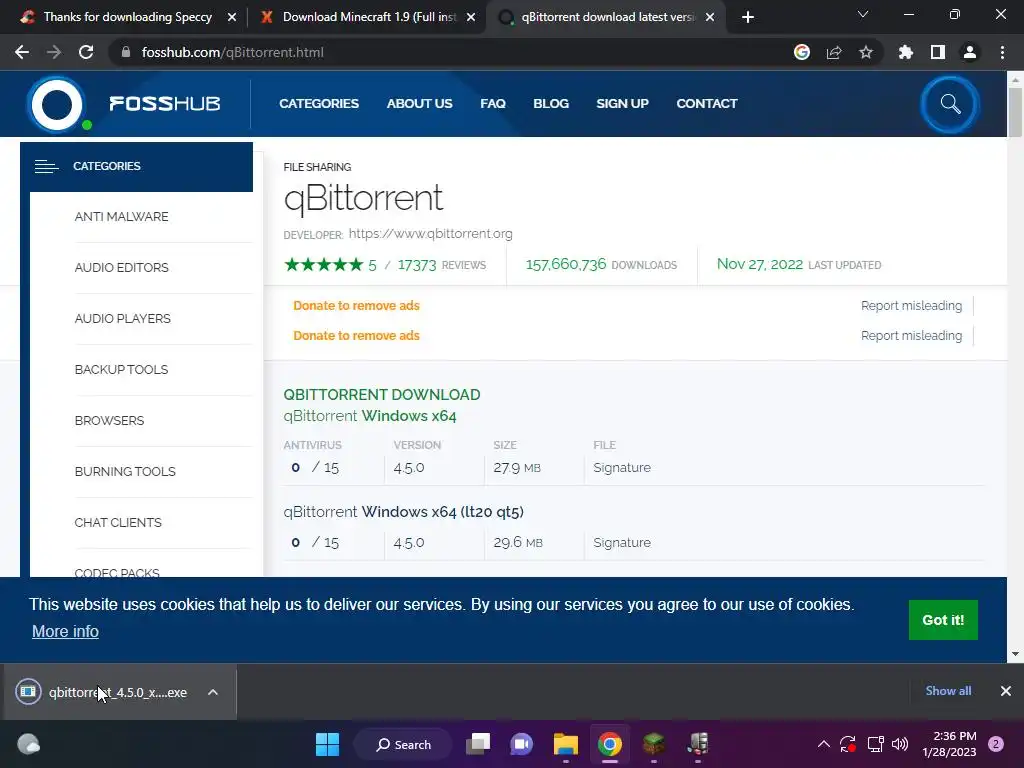Select BURNING TOOLS category
1024x768 pixels.
(125, 472)
